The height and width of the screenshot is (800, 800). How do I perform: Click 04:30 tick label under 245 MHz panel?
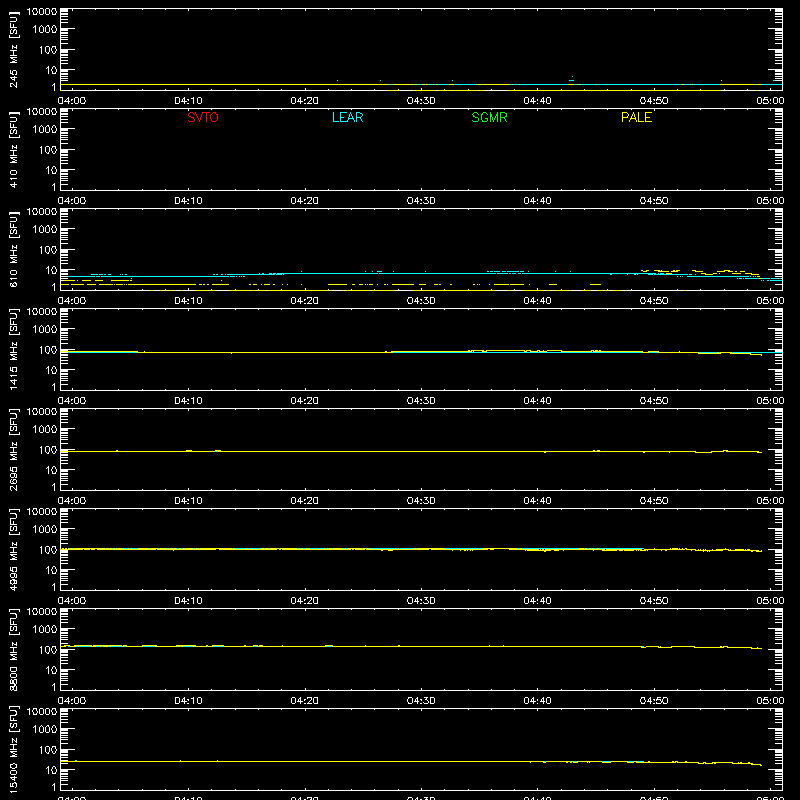421,101
